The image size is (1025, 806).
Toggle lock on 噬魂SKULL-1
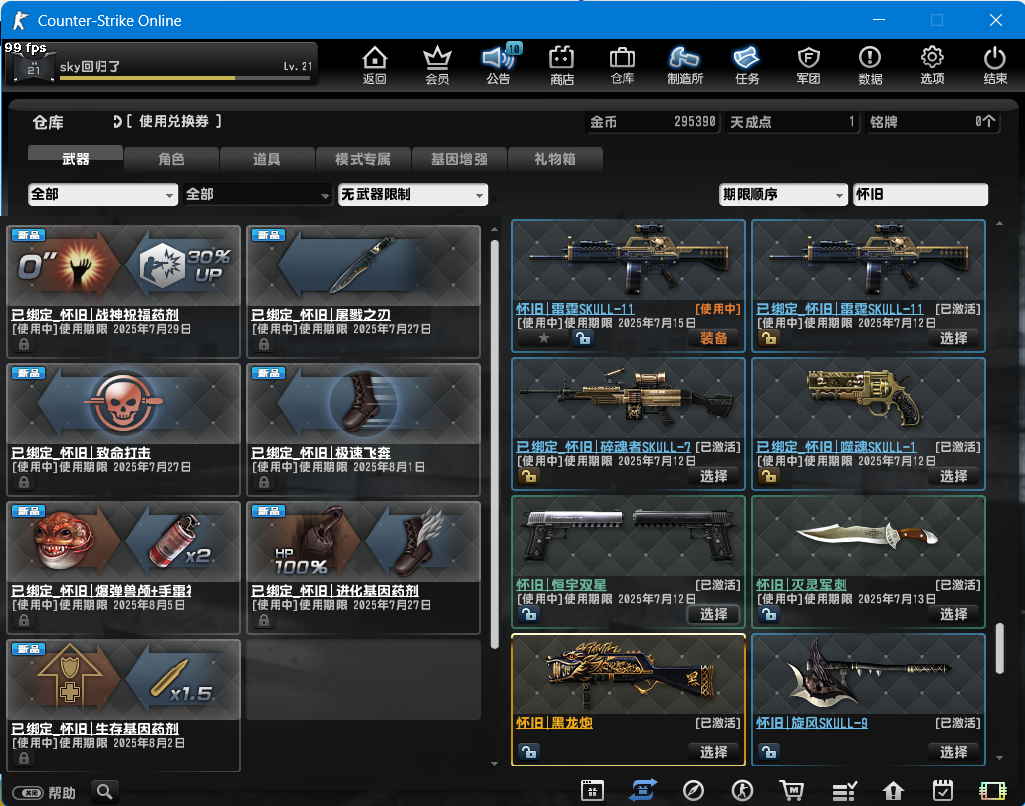tap(769, 476)
